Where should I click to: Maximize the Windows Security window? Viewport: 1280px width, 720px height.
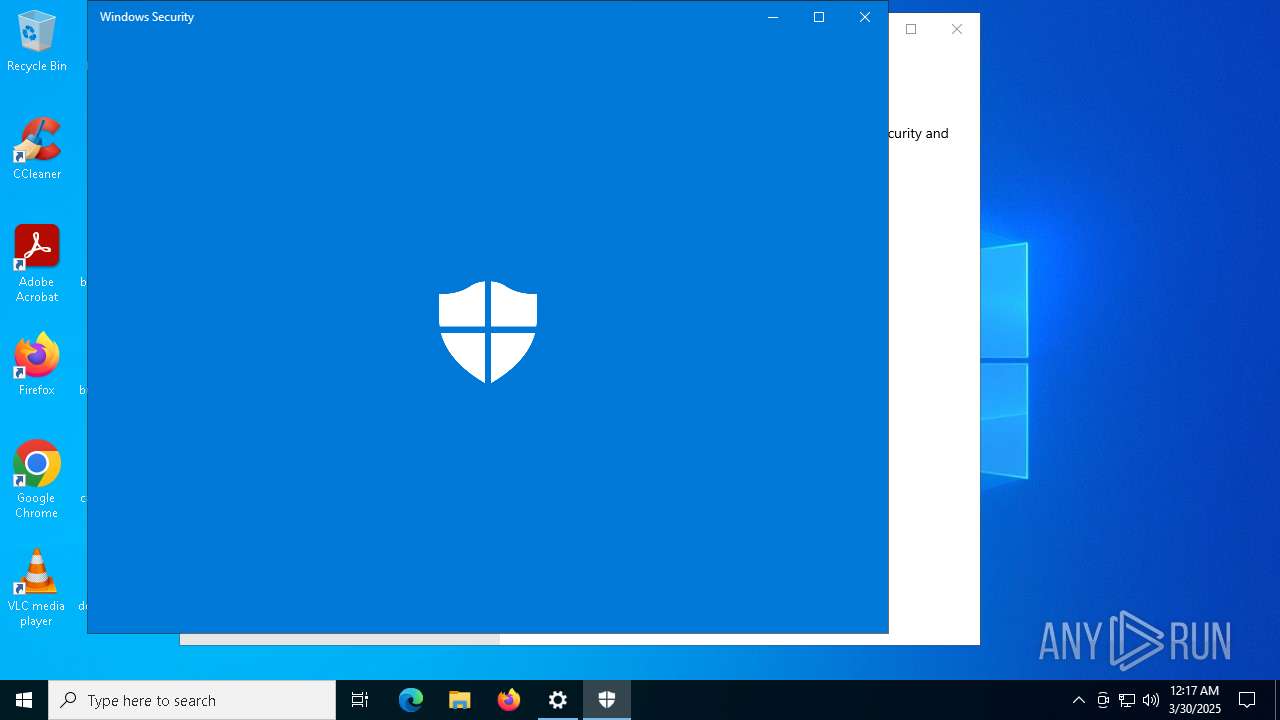[819, 17]
